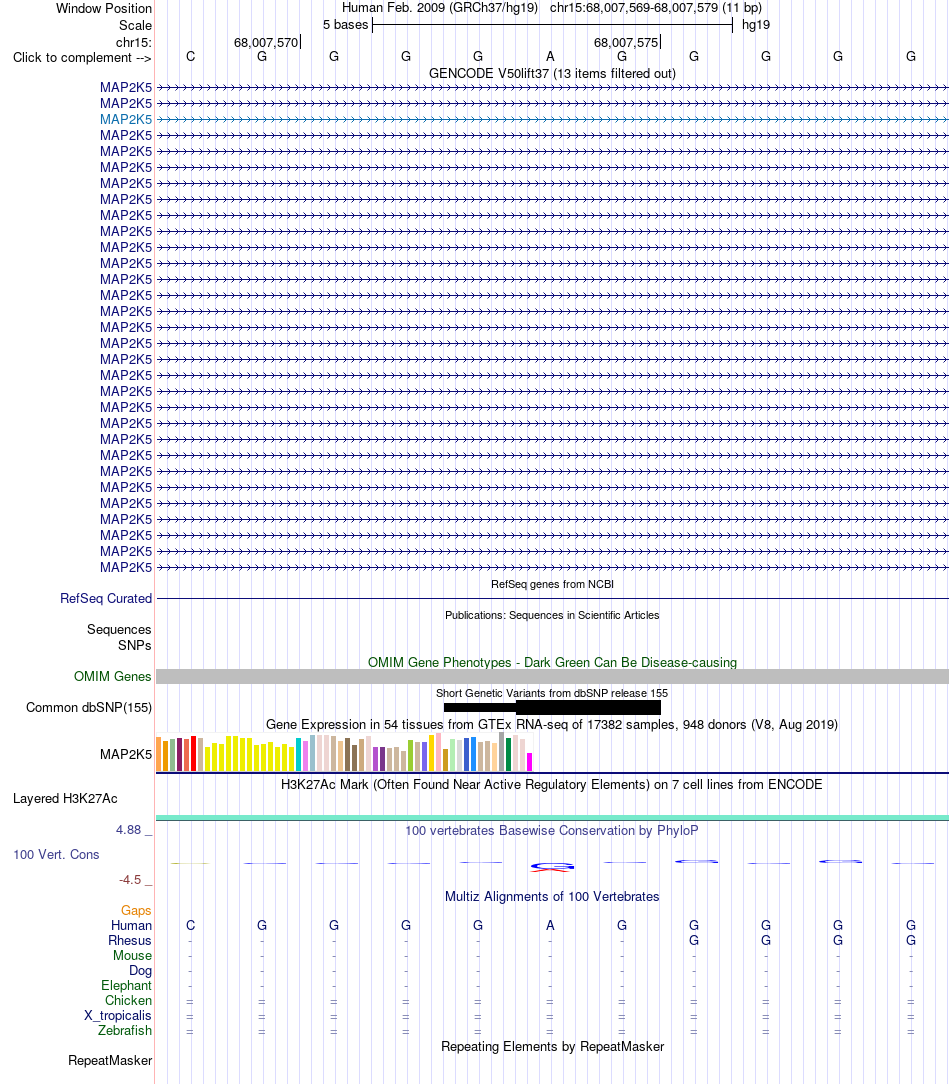Click the chr15:68,007,569-68,007,579 (11 bp) position text
The height and width of the screenshot is (1084, 950).
(x=655, y=8)
